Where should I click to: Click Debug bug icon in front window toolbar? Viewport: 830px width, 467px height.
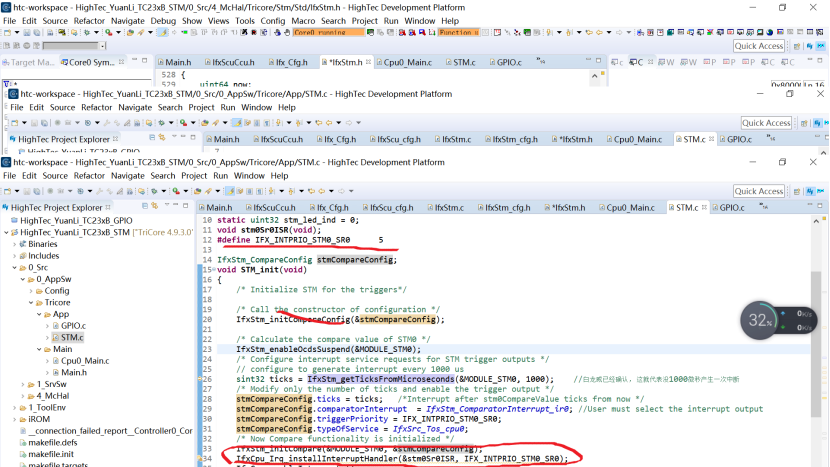(x=154, y=191)
